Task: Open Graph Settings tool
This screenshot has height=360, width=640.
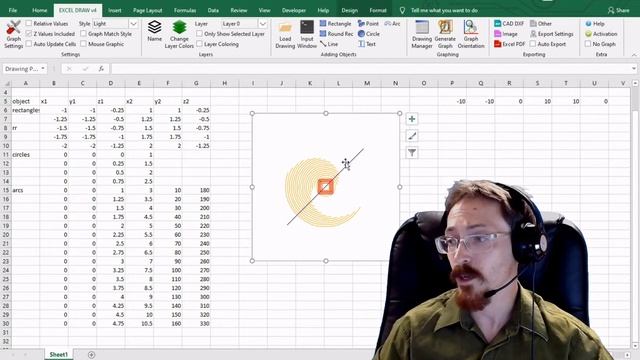Action: (x=13, y=34)
